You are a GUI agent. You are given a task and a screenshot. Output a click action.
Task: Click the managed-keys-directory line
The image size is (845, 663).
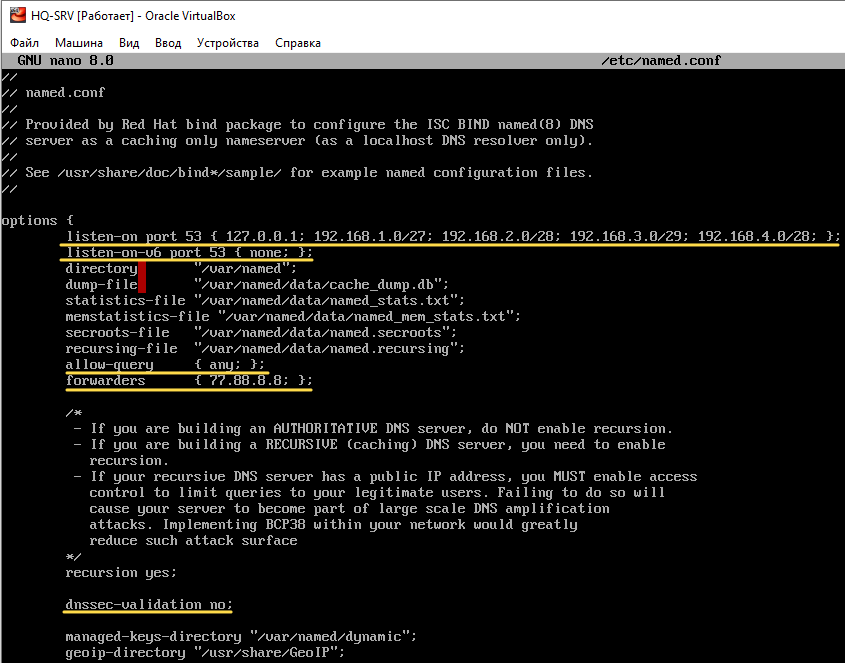pyautogui.click(x=240, y=636)
